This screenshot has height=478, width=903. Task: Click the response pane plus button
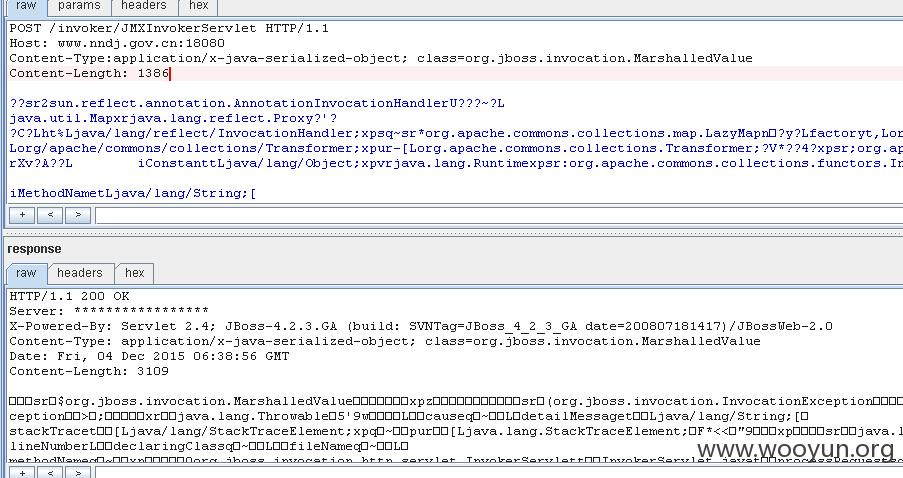click(22, 473)
